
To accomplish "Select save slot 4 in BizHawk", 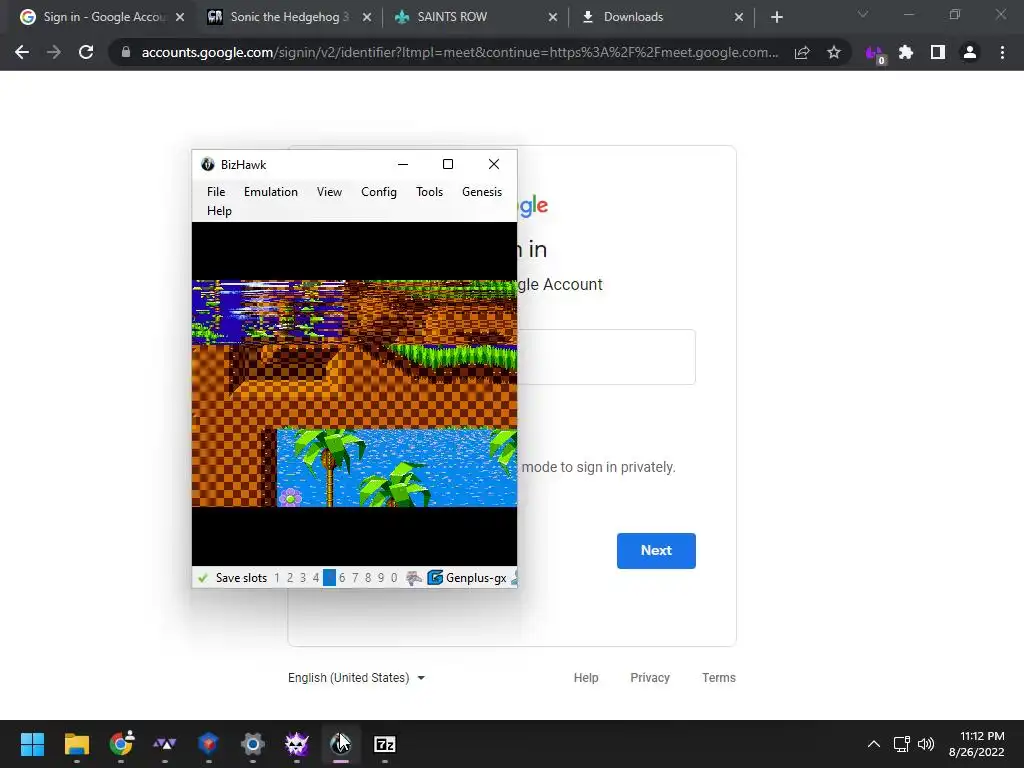I will point(316,577).
